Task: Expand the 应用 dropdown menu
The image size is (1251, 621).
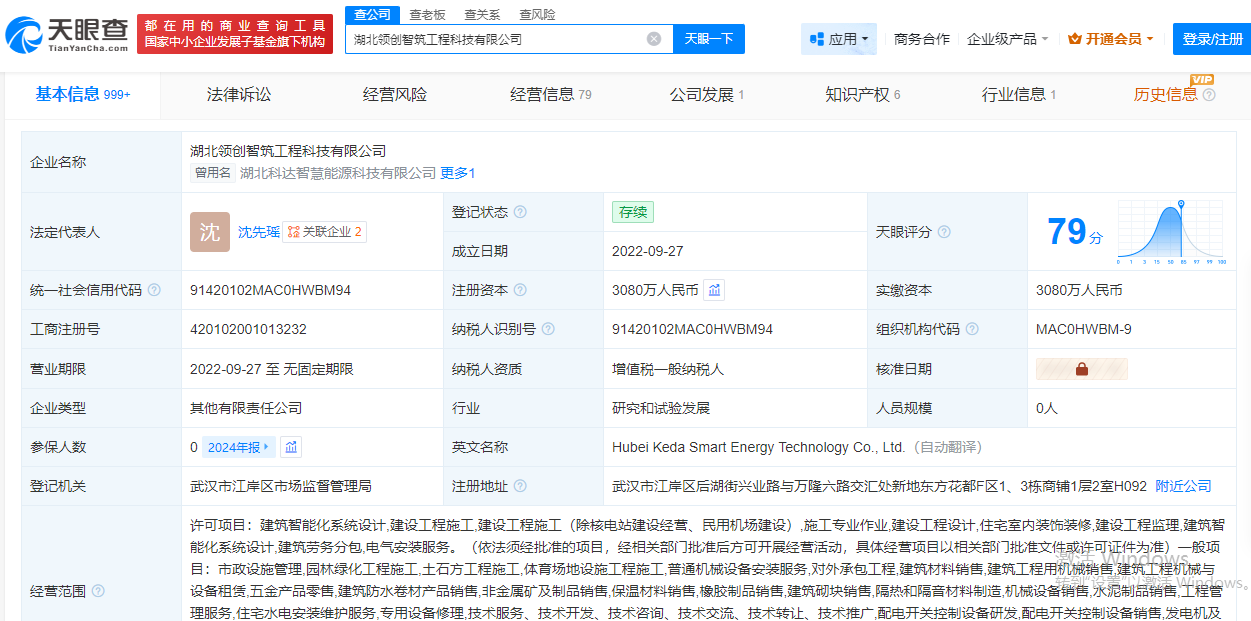Action: click(x=838, y=39)
